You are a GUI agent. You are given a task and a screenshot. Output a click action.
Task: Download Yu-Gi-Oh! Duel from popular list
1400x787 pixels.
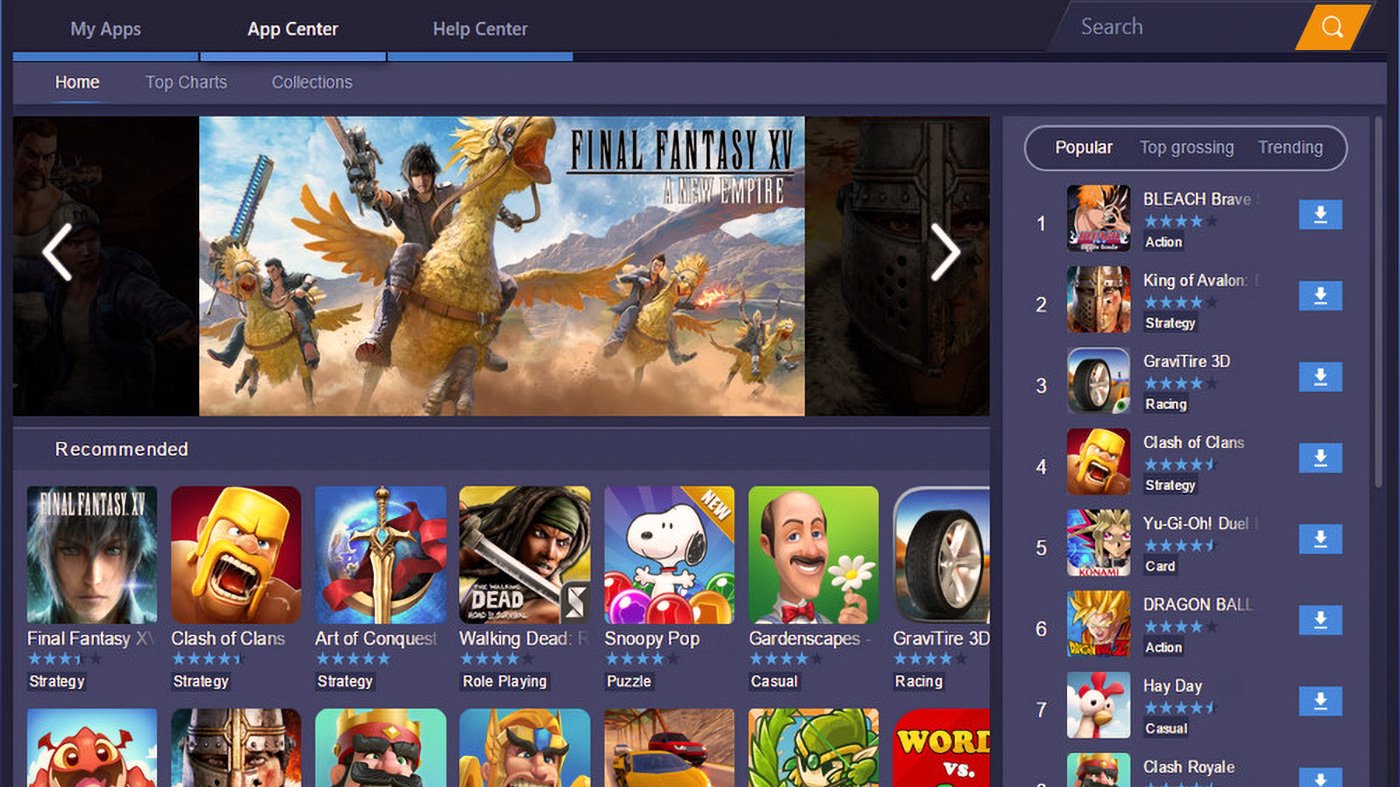[x=1320, y=539]
